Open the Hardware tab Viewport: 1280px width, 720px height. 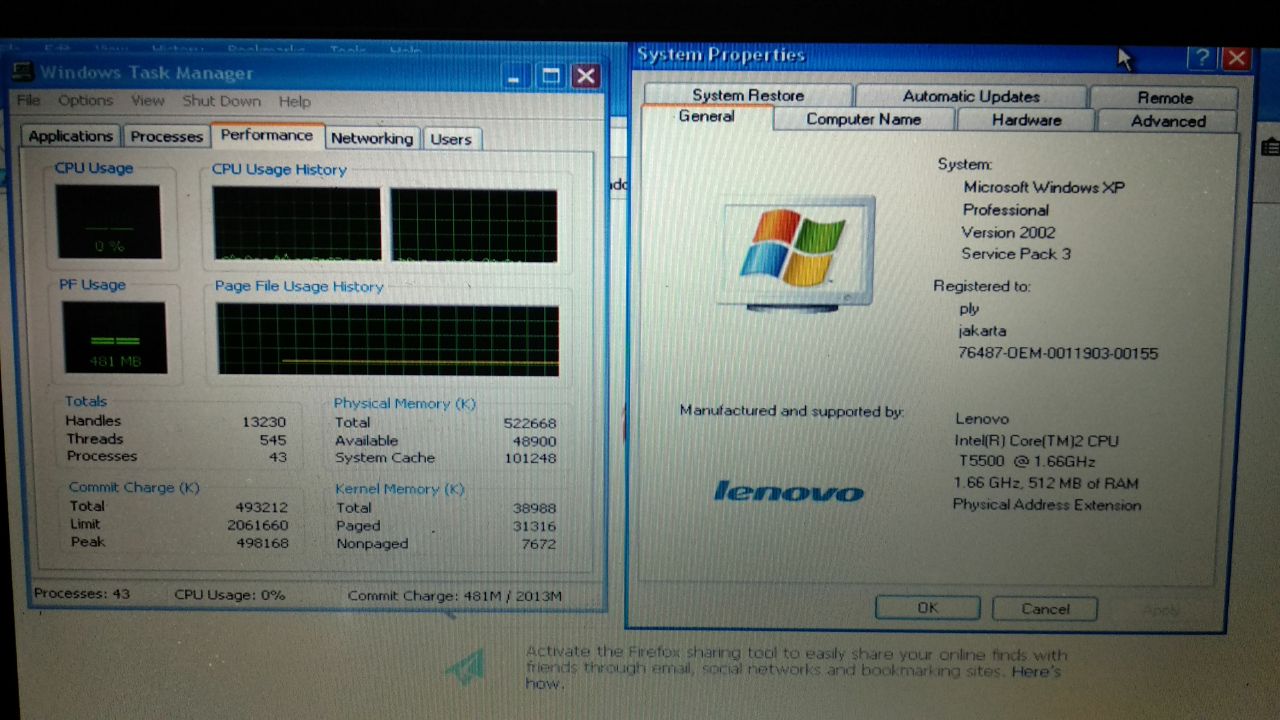1026,120
